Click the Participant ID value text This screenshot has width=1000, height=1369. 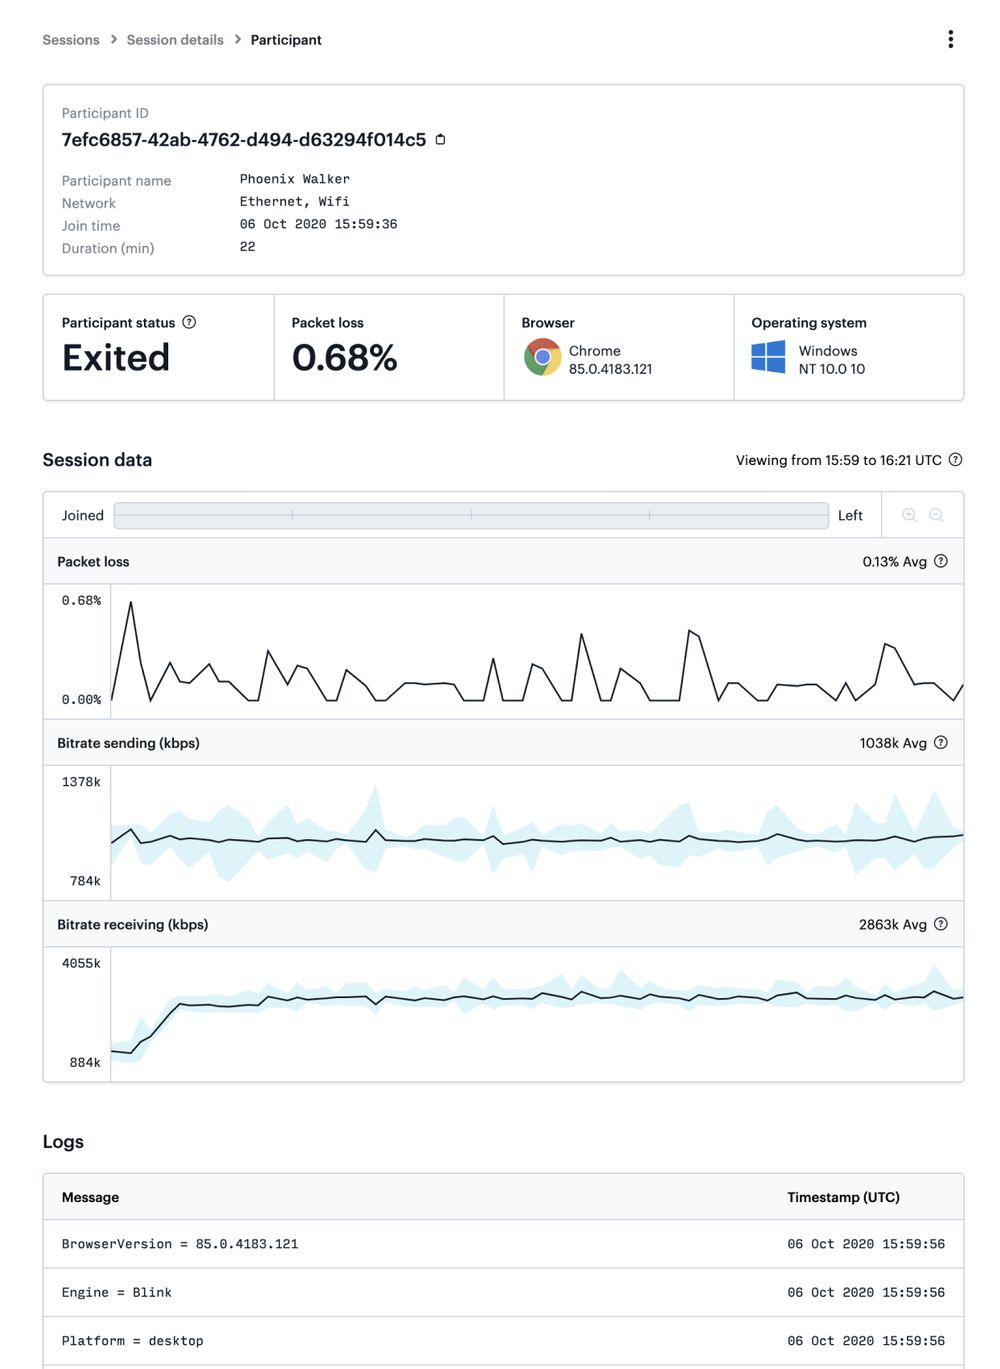click(242, 140)
